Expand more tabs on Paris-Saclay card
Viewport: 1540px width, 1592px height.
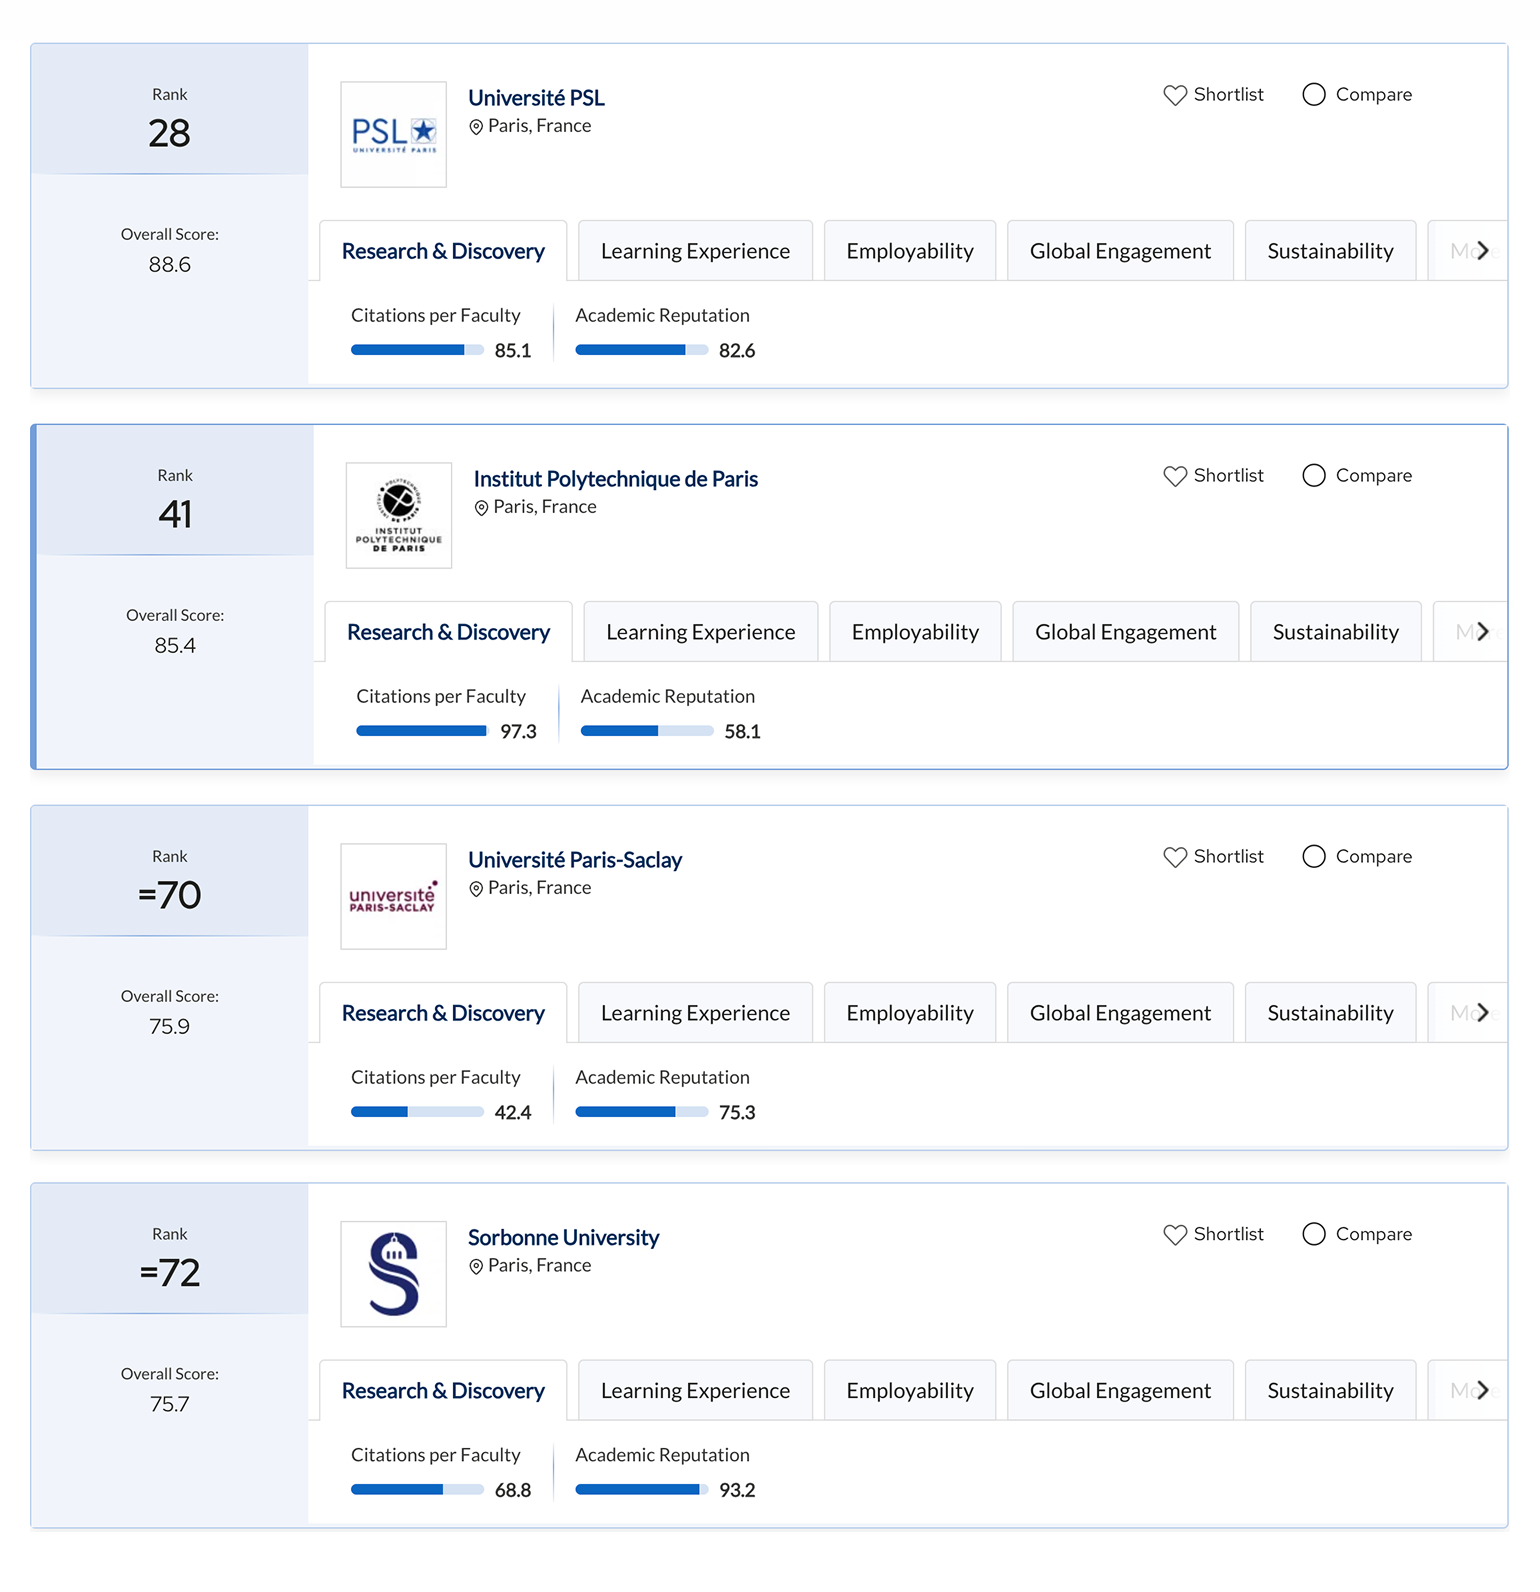(x=1483, y=1012)
